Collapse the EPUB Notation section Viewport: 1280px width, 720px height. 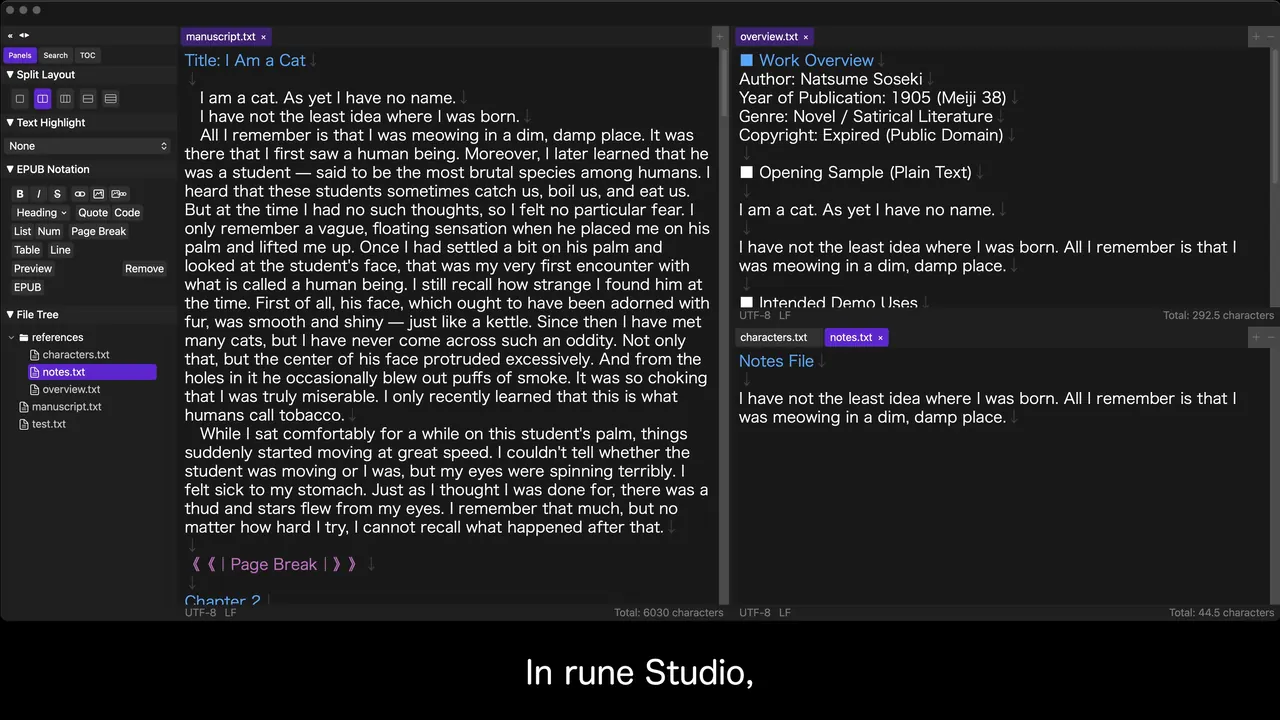pos(10,170)
